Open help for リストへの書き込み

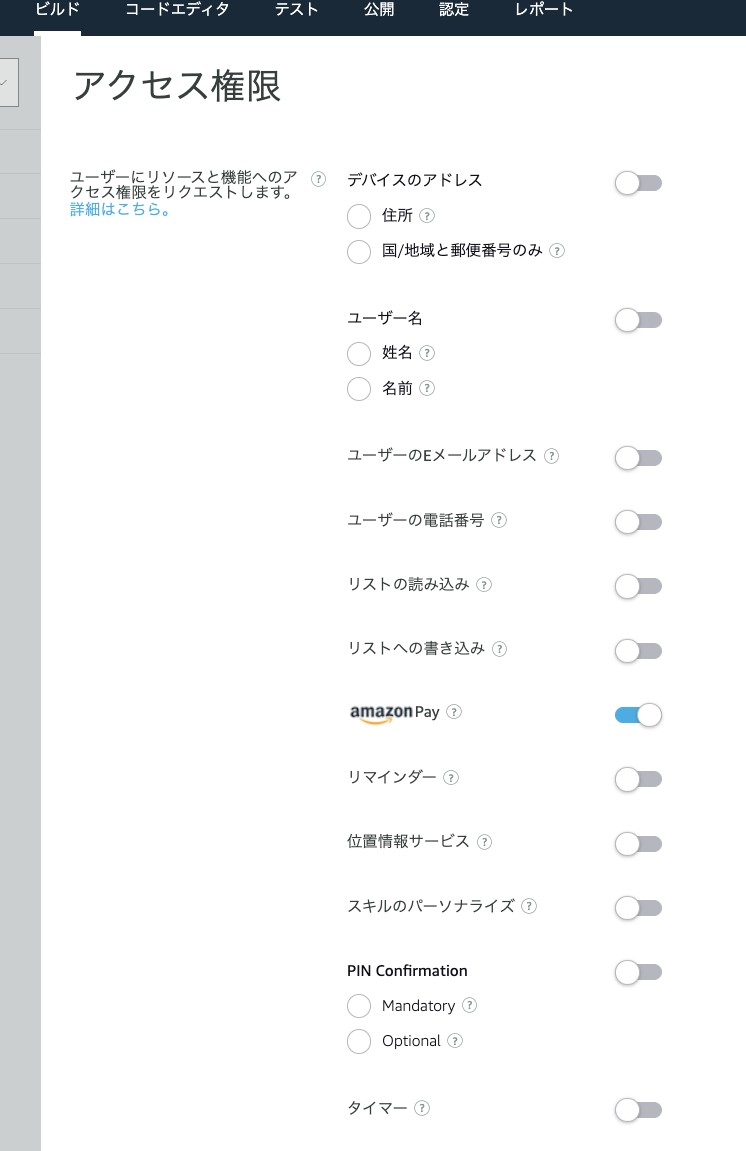[x=500, y=649]
